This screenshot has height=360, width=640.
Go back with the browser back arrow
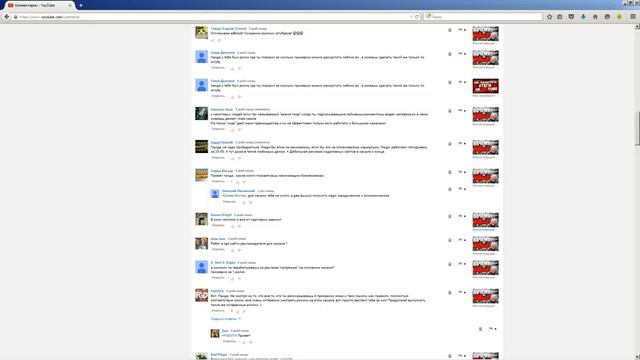(7, 17)
